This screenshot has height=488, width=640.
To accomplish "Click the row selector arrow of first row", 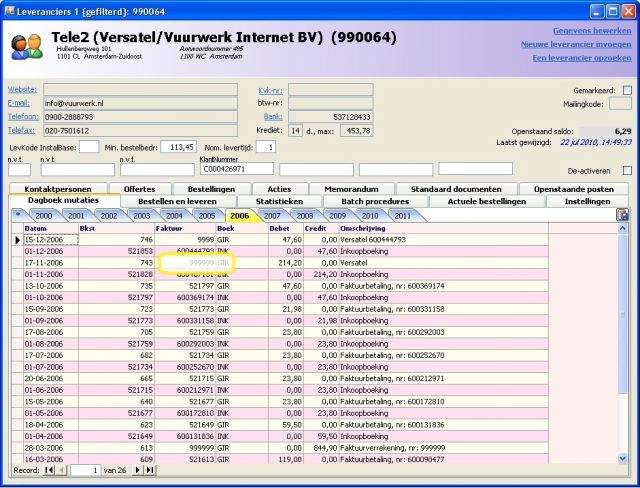I will click(16, 240).
